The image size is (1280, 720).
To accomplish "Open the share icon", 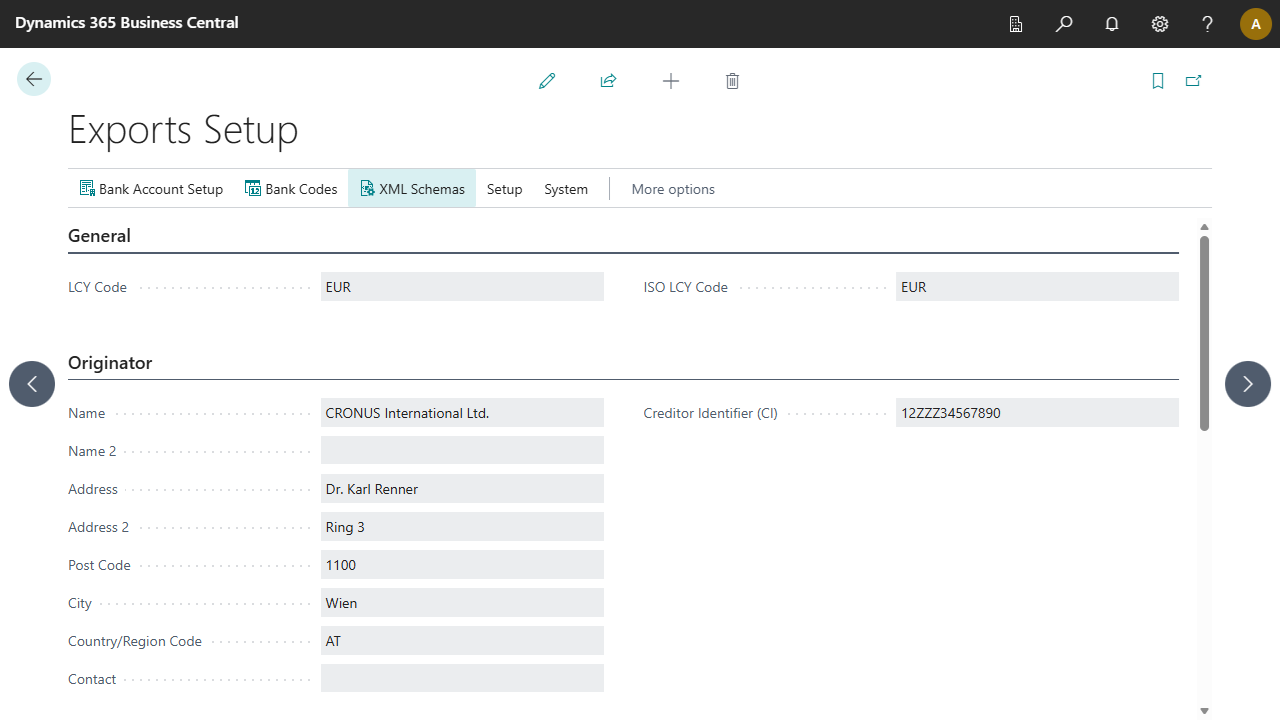I will 608,81.
